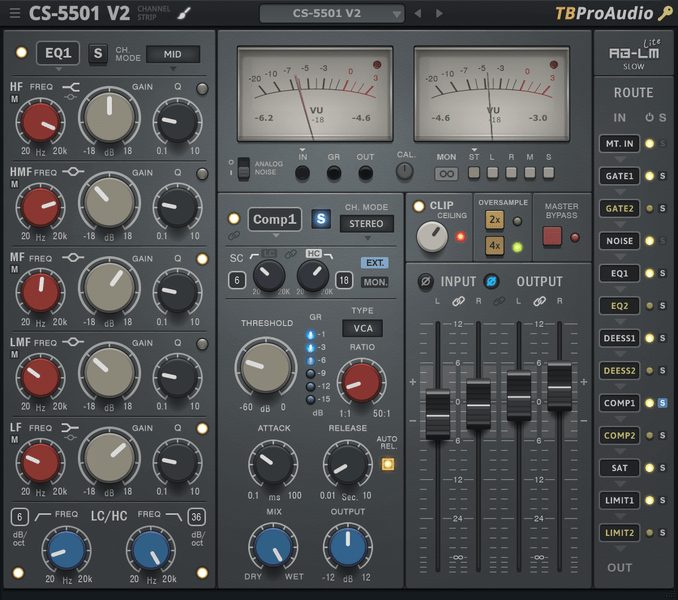This screenshot has height=600, width=678.
Task: Open the CS-5501 V2 preset dropdown
Action: (332, 13)
